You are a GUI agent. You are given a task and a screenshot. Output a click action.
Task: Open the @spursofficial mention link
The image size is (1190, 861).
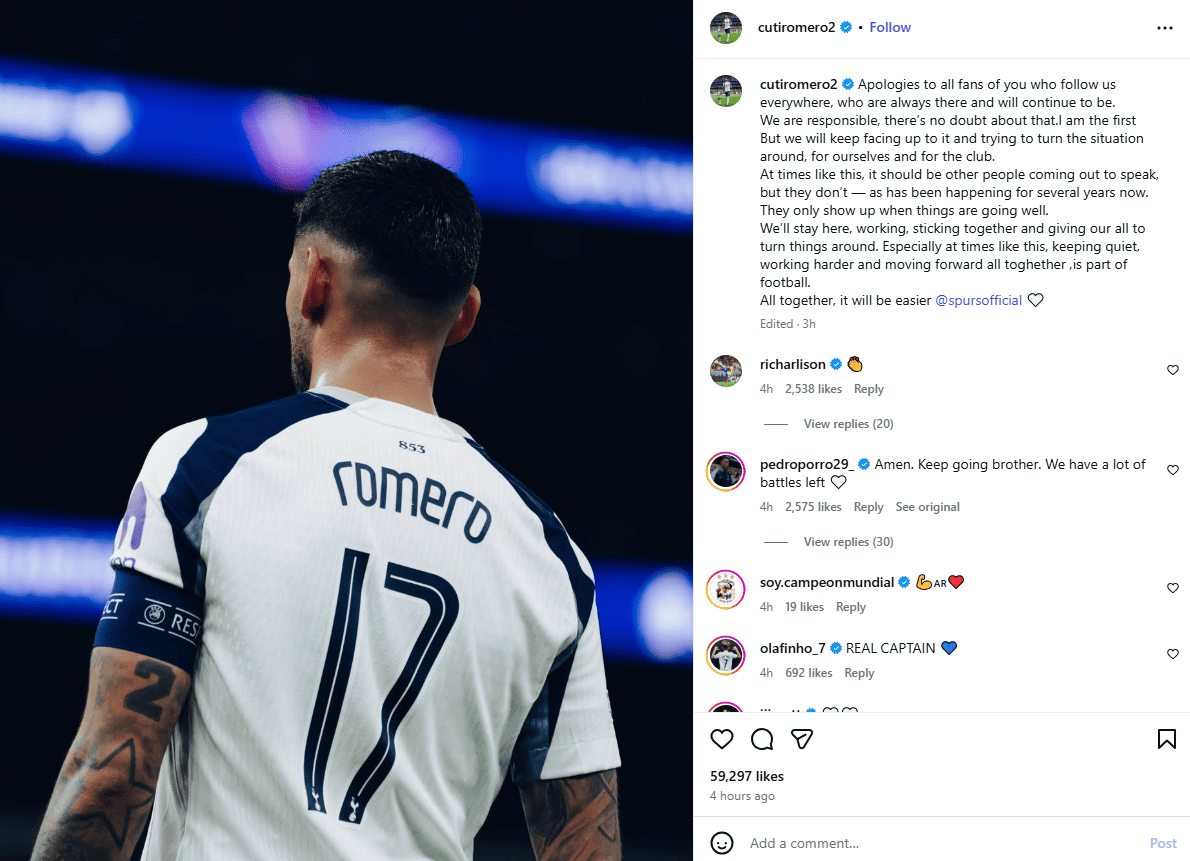[x=978, y=300]
